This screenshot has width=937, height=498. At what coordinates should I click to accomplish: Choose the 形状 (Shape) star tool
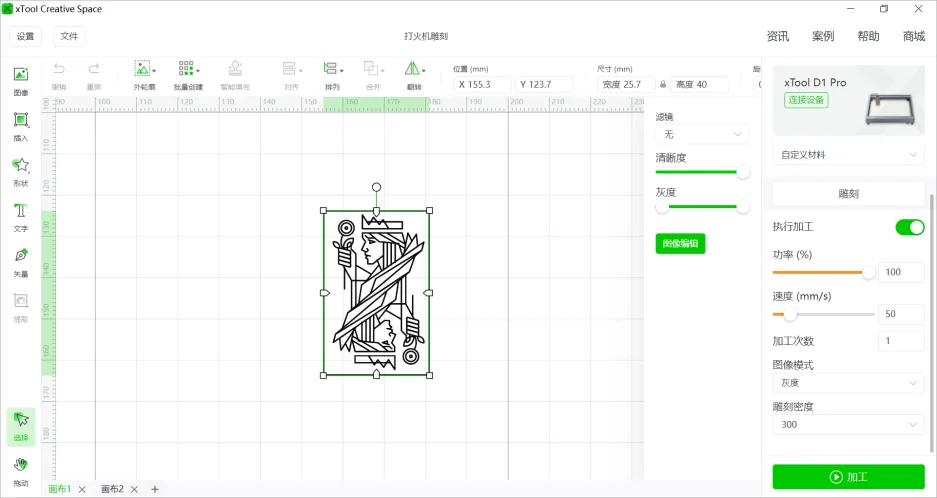click(21, 172)
